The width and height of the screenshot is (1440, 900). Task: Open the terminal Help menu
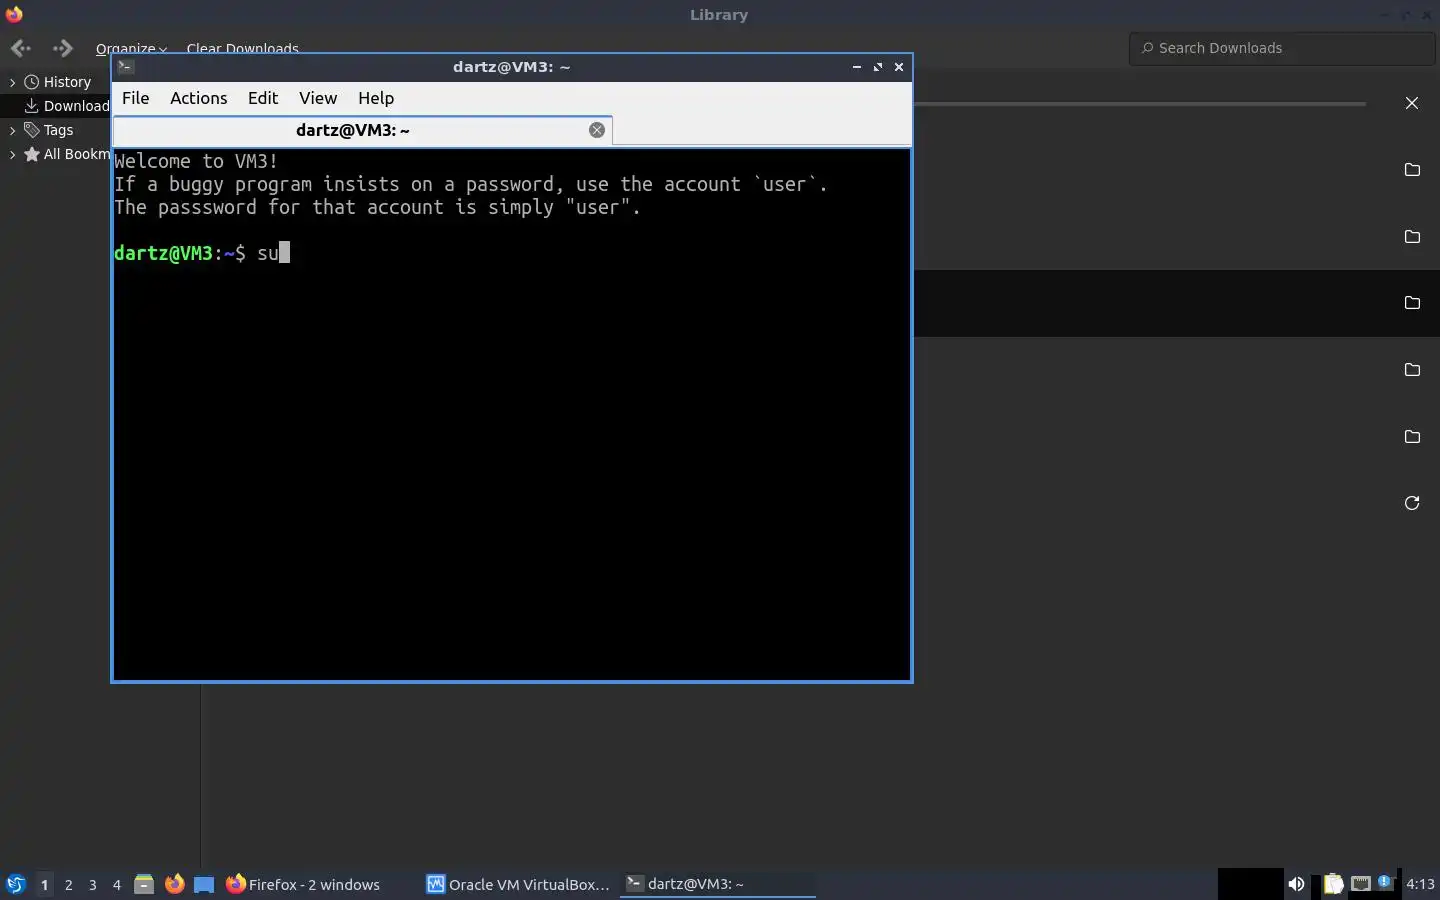click(x=376, y=98)
